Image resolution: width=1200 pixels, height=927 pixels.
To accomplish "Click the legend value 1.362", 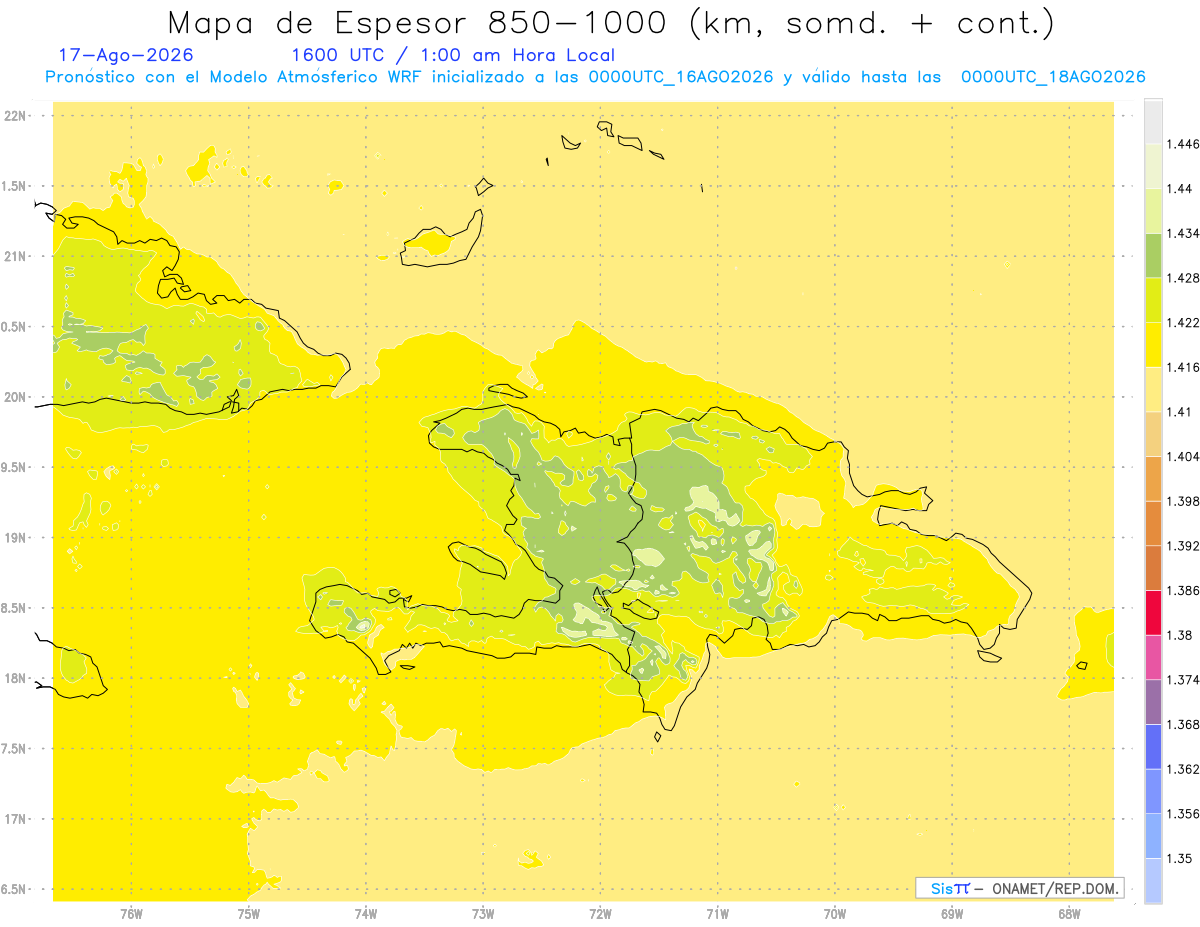I will tap(1184, 769).
